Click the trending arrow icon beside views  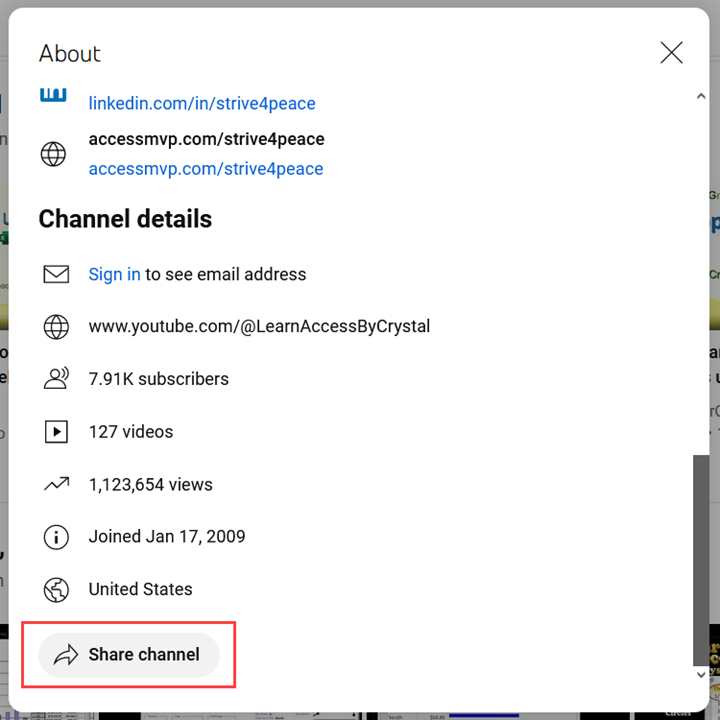(x=56, y=484)
